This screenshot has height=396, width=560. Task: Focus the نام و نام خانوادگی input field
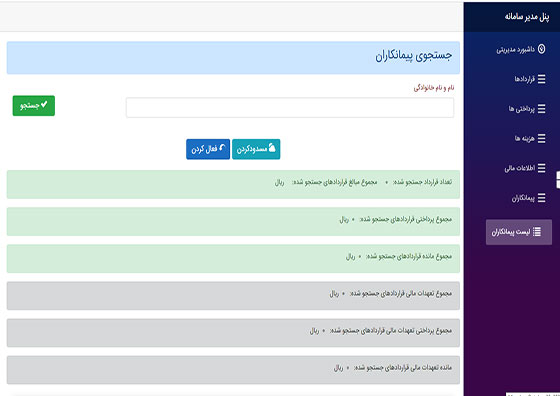pos(290,107)
